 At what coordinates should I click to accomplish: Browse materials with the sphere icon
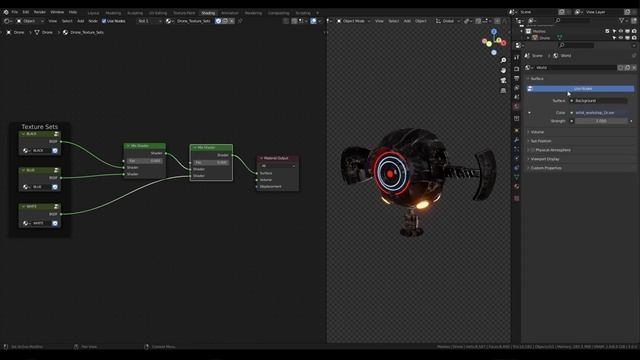(x=169, y=21)
